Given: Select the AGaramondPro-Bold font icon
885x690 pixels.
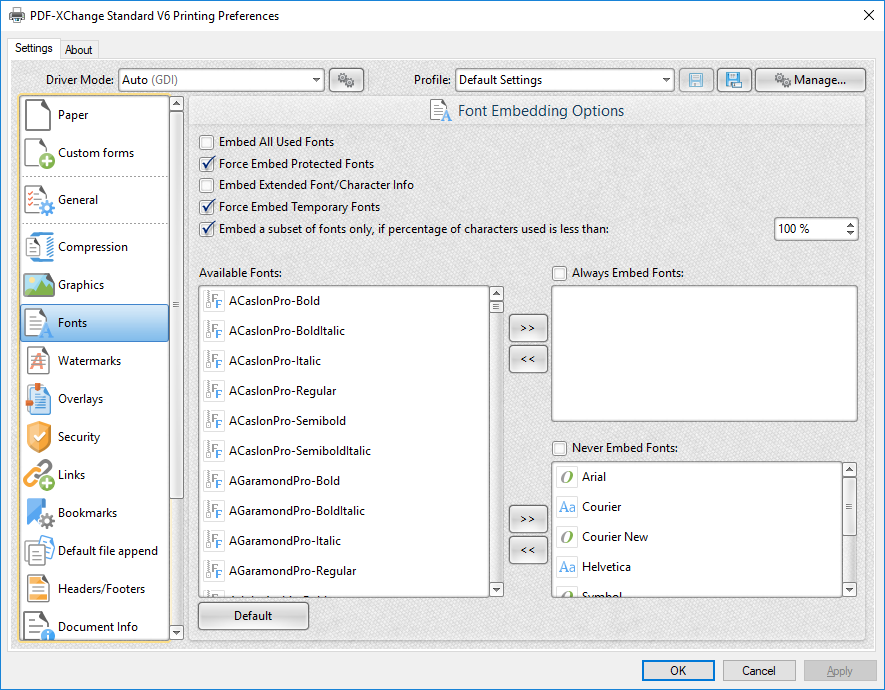Looking at the screenshot, I should pos(214,481).
